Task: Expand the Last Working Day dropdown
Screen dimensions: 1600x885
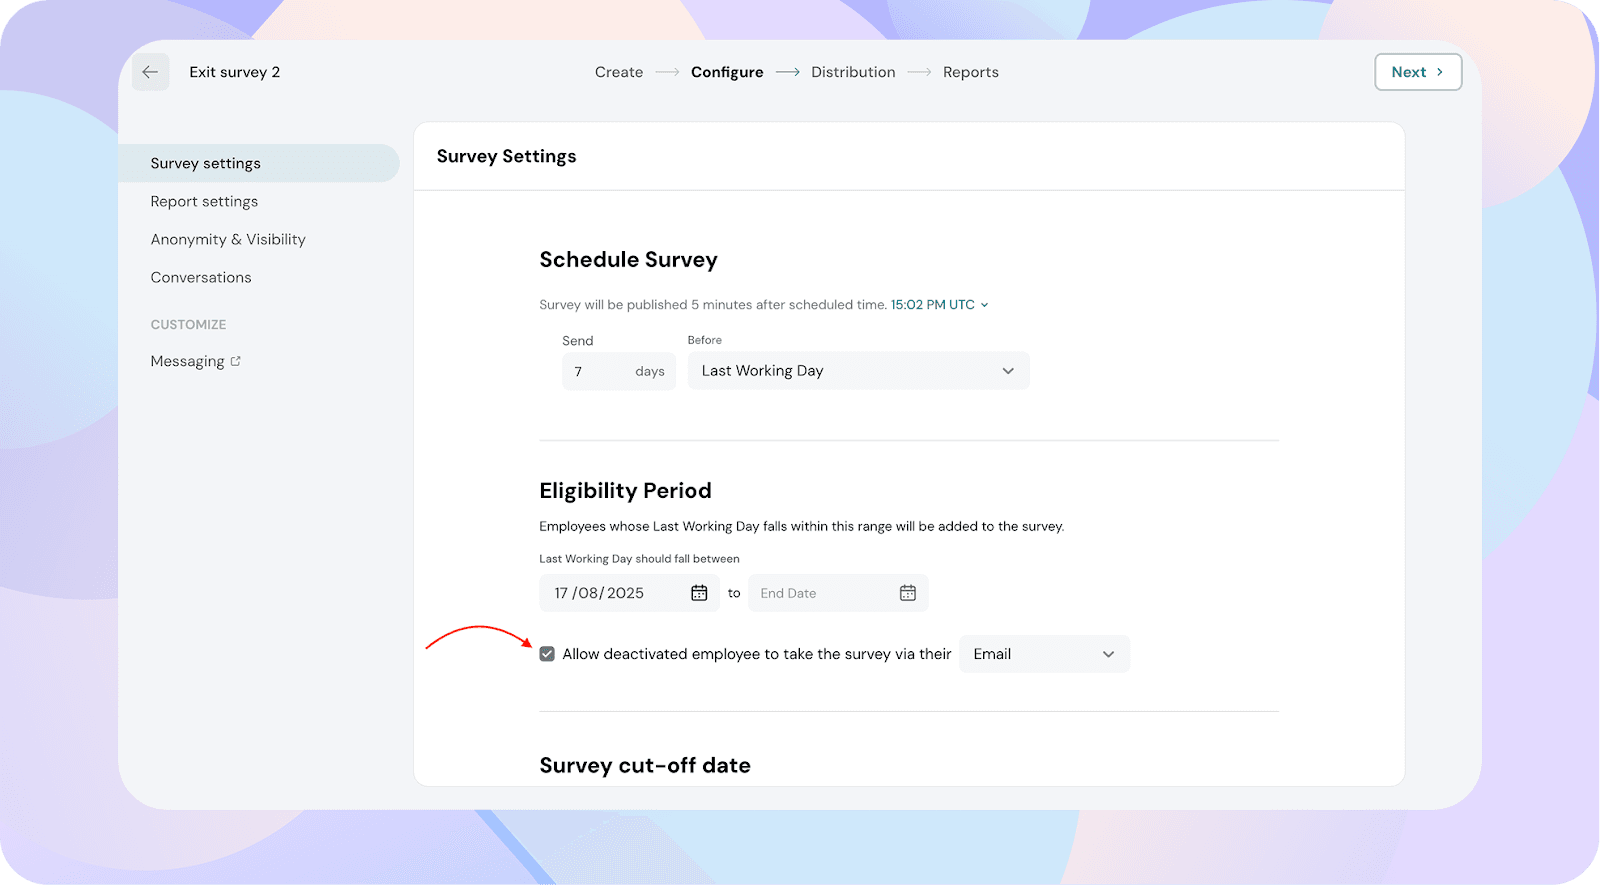Action: 858,371
